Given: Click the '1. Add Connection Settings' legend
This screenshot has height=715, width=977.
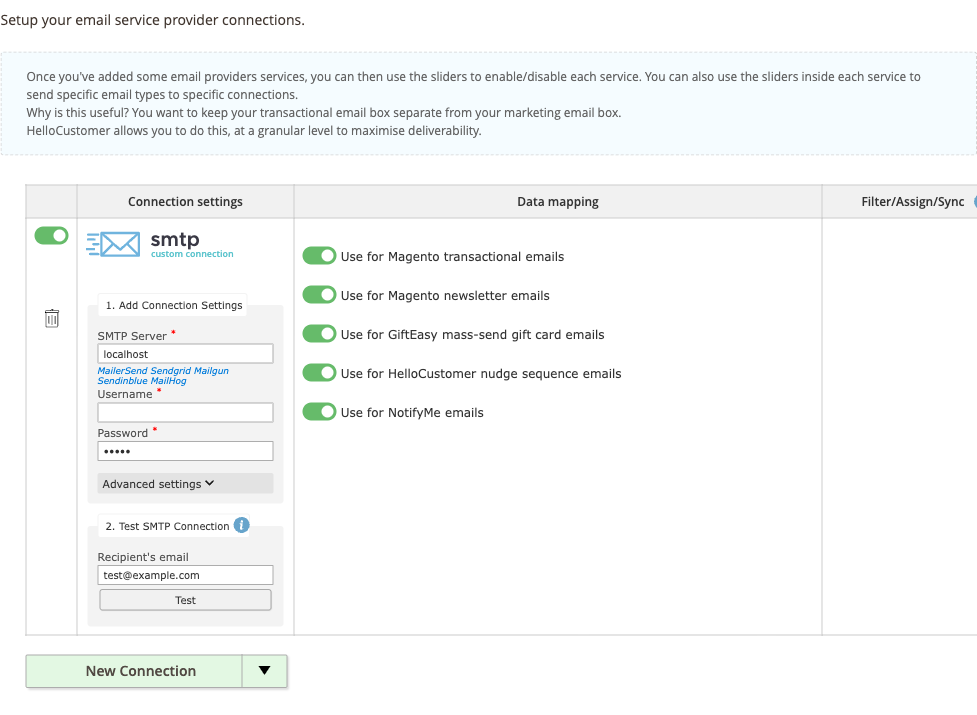Looking at the screenshot, I should click(x=174, y=305).
